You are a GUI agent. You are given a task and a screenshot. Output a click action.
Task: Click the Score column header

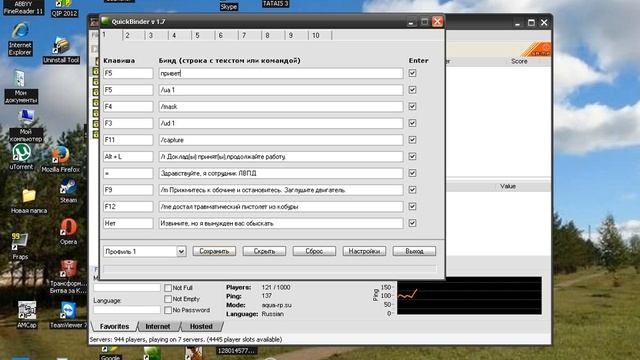point(519,61)
